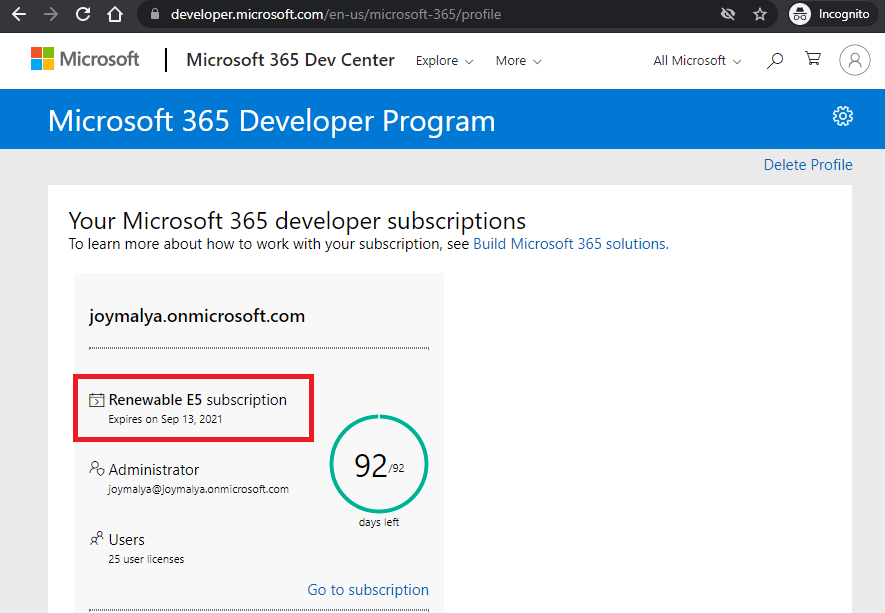
Task: Expand the More menu
Action: tap(518, 60)
